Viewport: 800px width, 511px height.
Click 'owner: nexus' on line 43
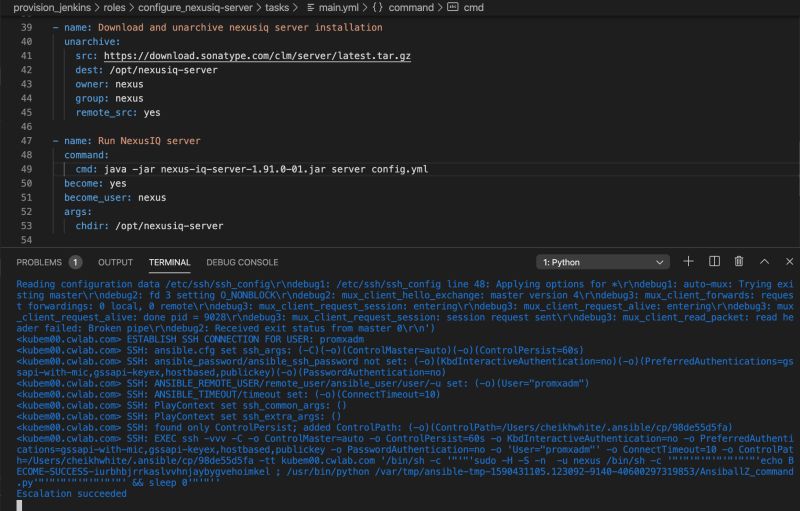[109, 84]
